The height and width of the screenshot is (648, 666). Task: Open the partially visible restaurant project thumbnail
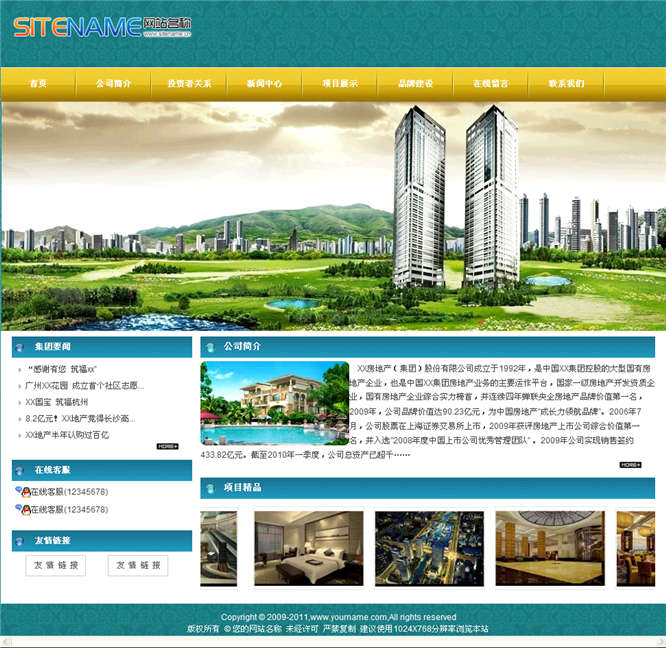click(x=636, y=548)
